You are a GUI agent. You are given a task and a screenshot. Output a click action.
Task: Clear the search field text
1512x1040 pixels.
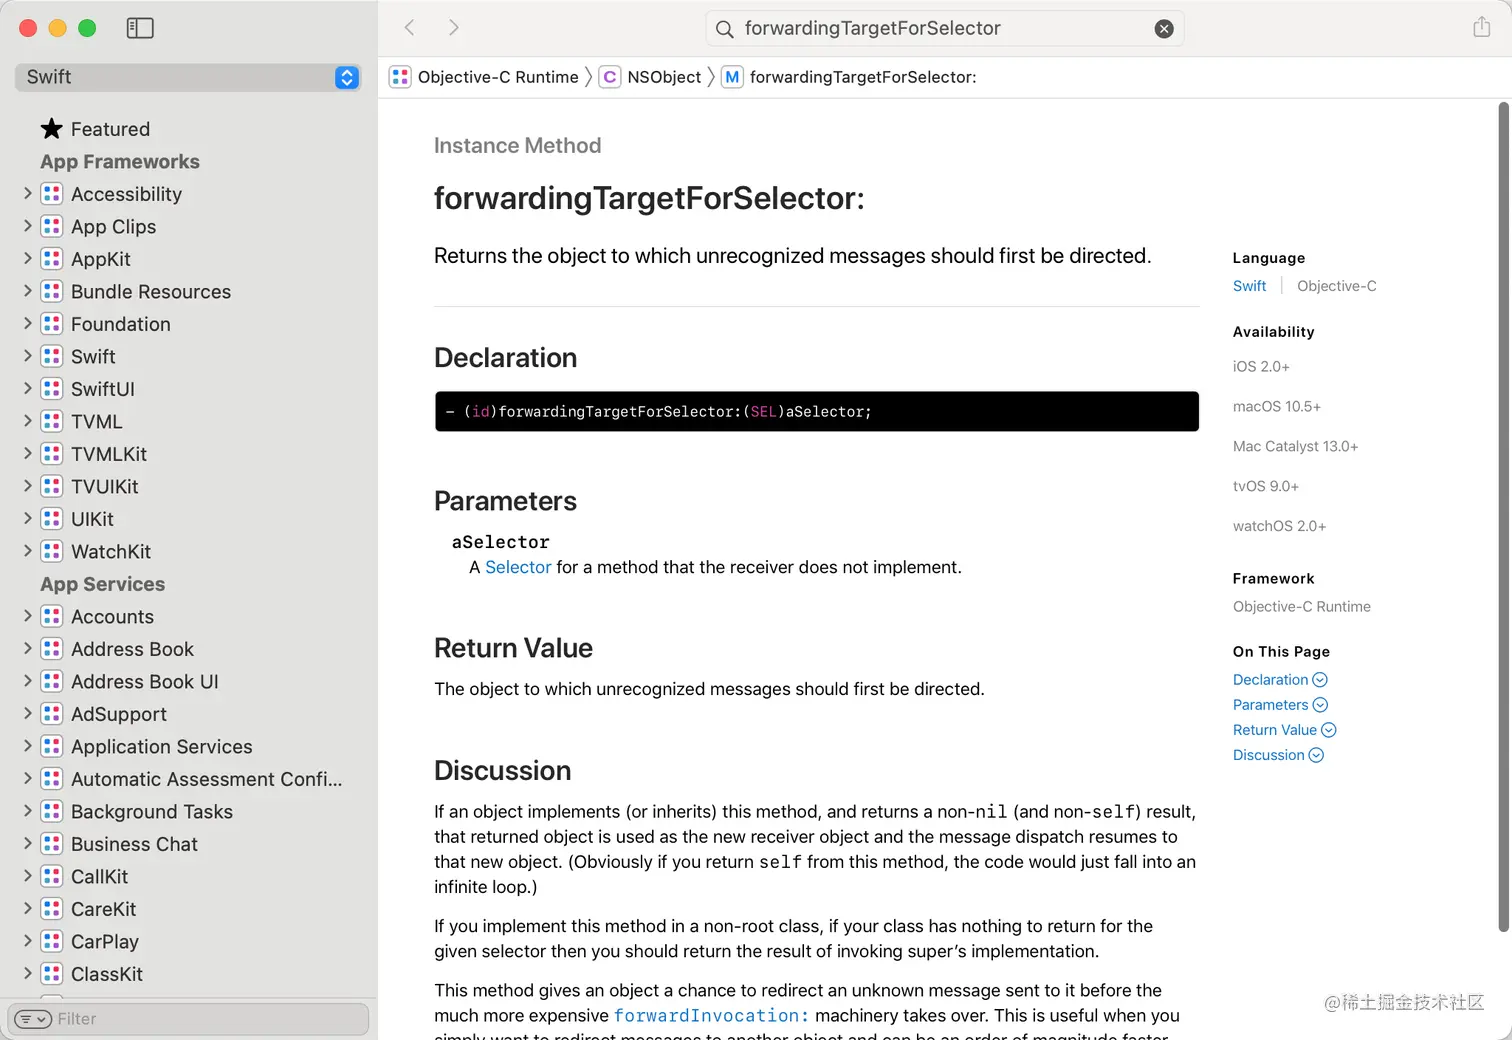(1164, 29)
